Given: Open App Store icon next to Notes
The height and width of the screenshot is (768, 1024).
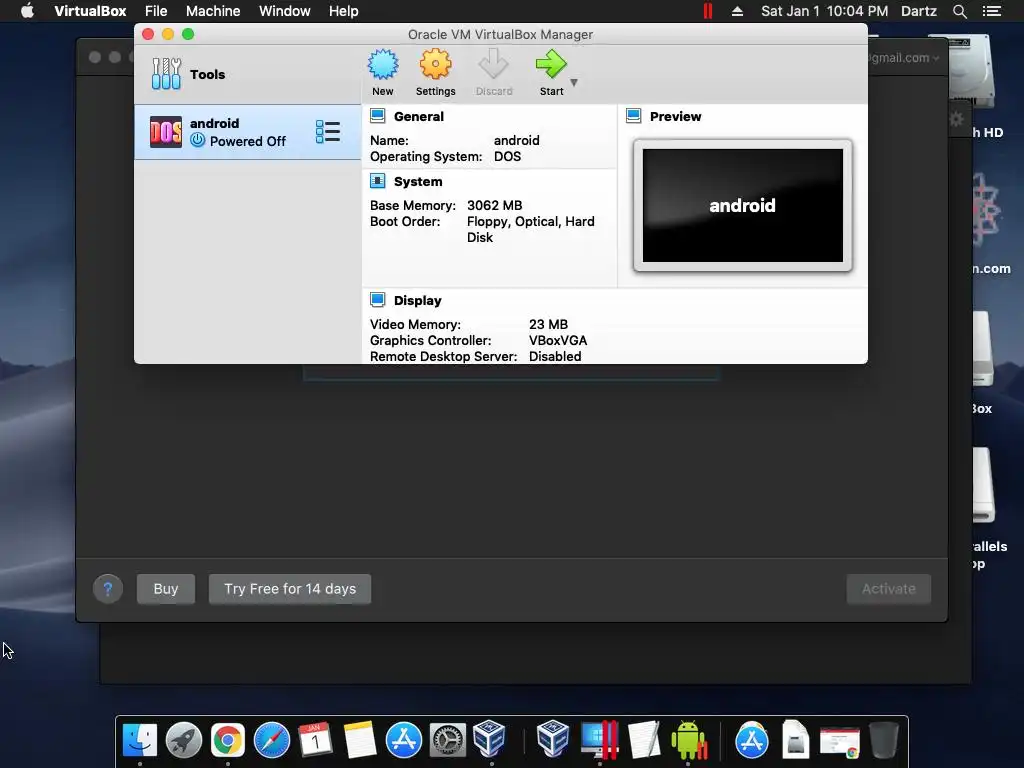Looking at the screenshot, I should (404, 740).
